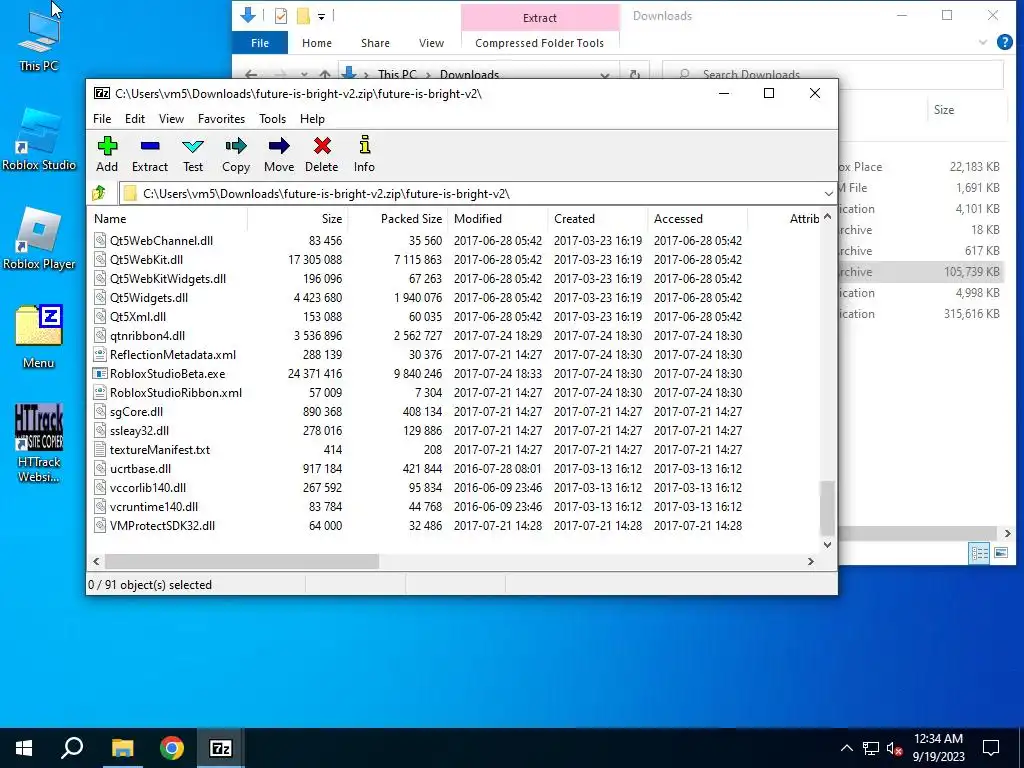Select the RobloxStudioRibbon.xml file

point(176,392)
